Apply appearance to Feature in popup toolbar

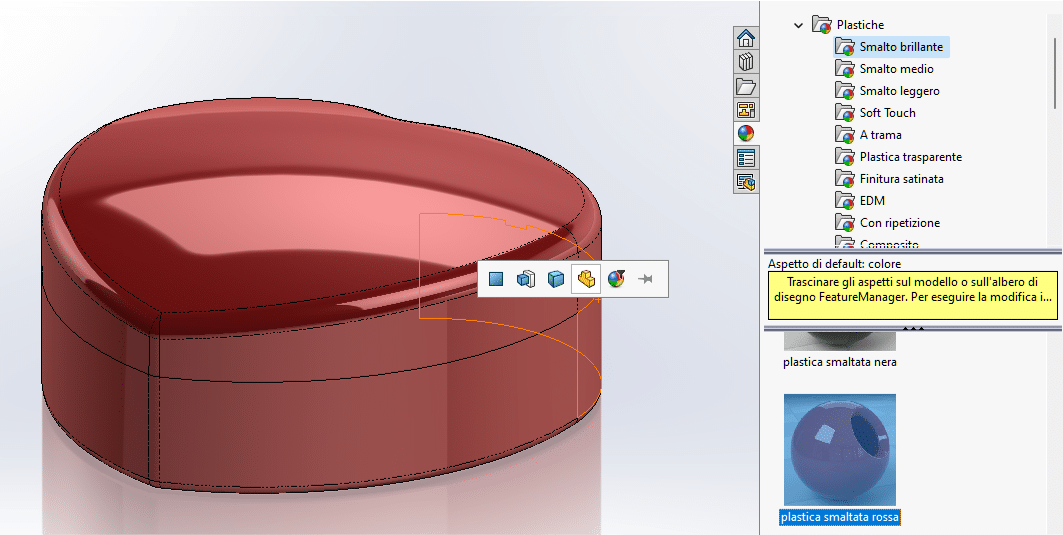click(526, 279)
